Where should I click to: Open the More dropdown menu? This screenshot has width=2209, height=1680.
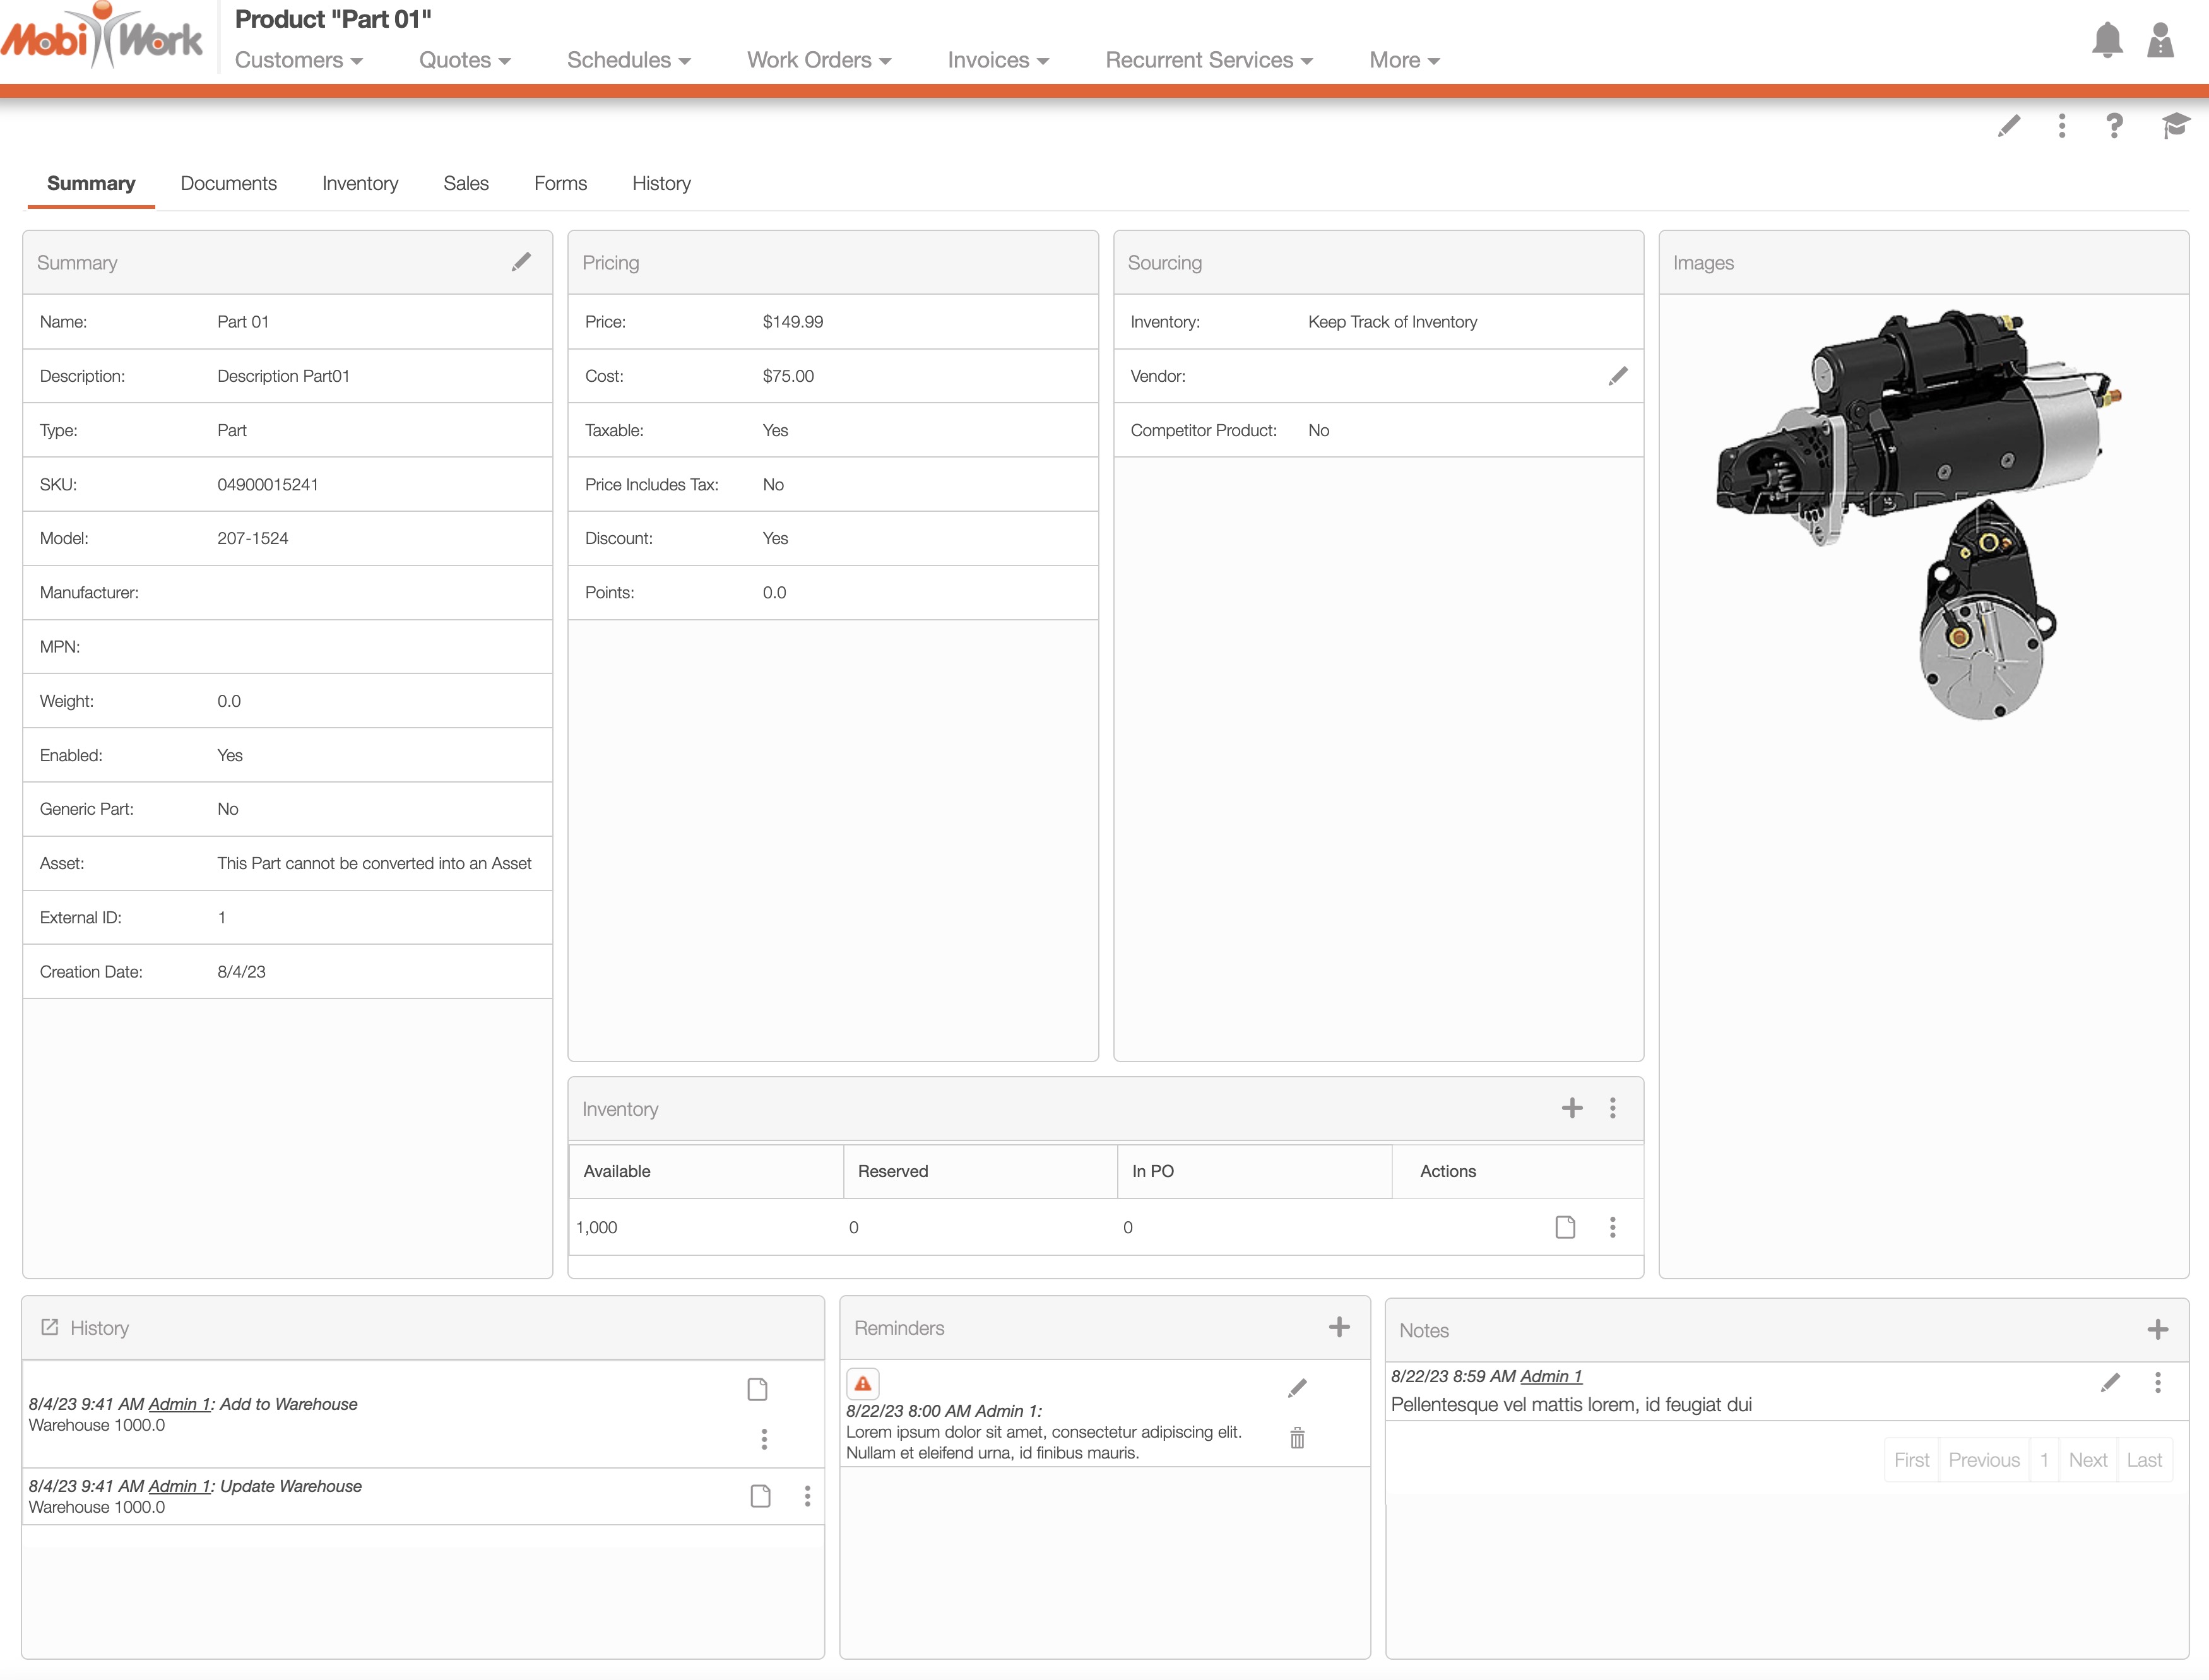[1403, 60]
